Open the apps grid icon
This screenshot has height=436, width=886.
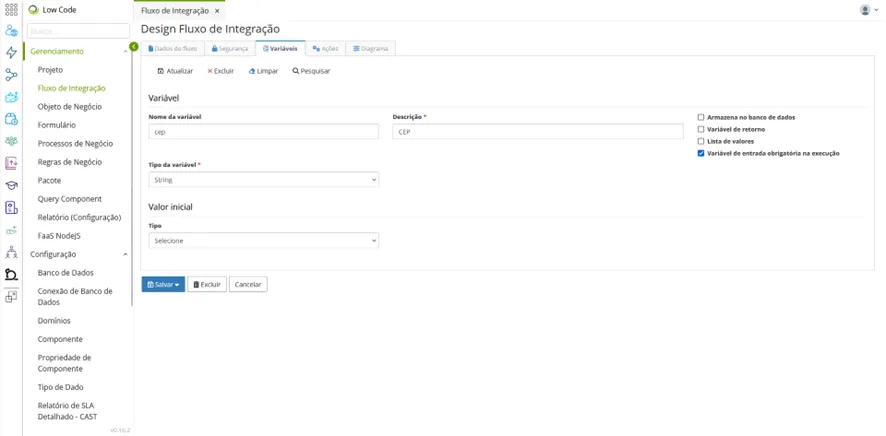coord(11,10)
